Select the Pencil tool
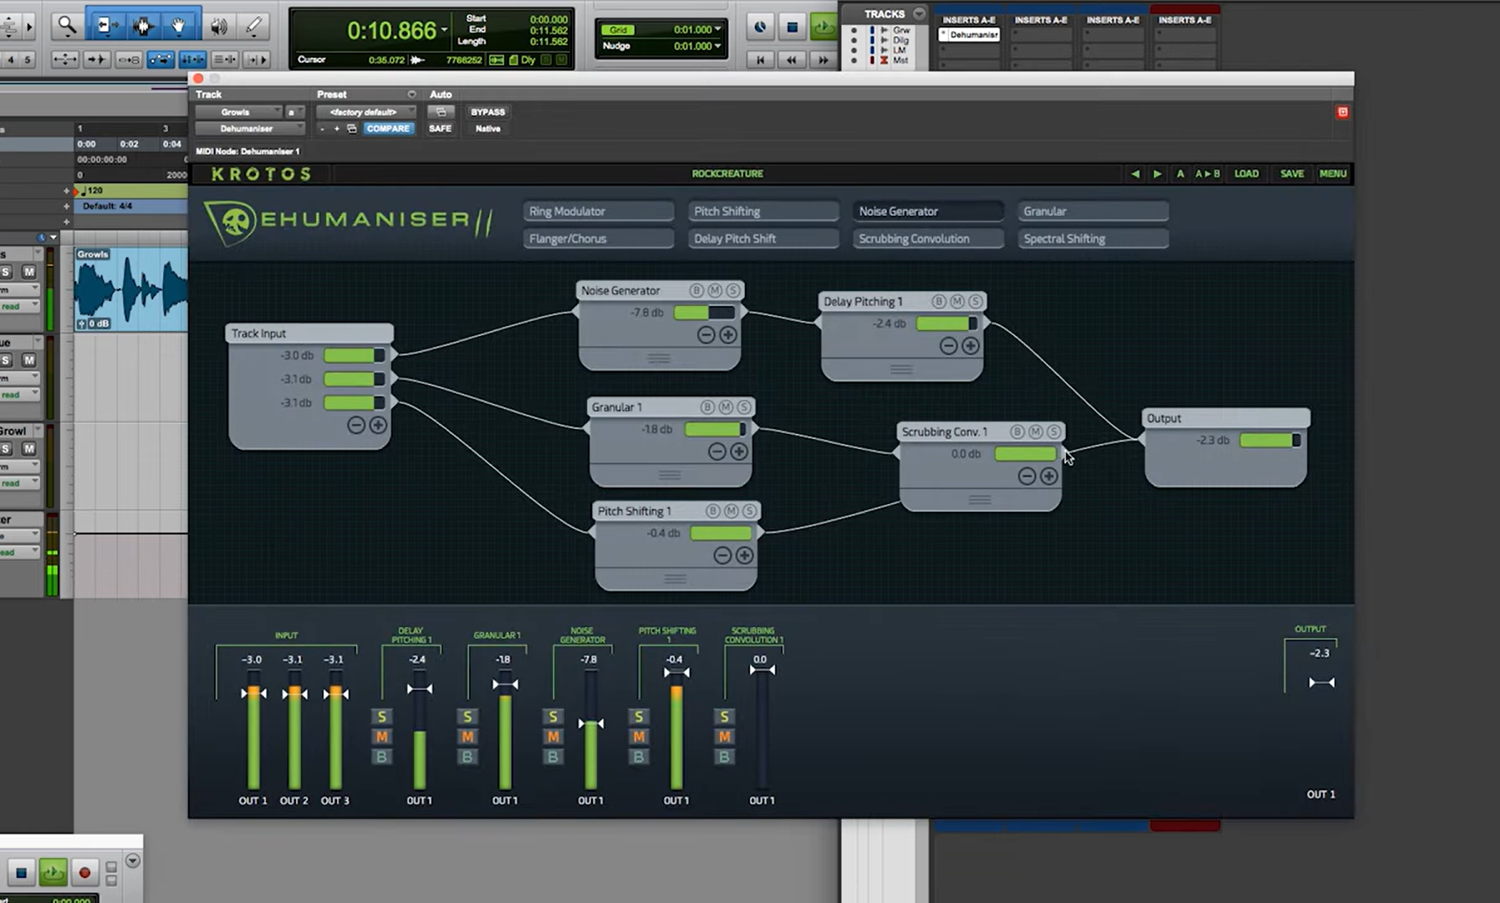This screenshot has height=903, width=1500. click(x=254, y=26)
